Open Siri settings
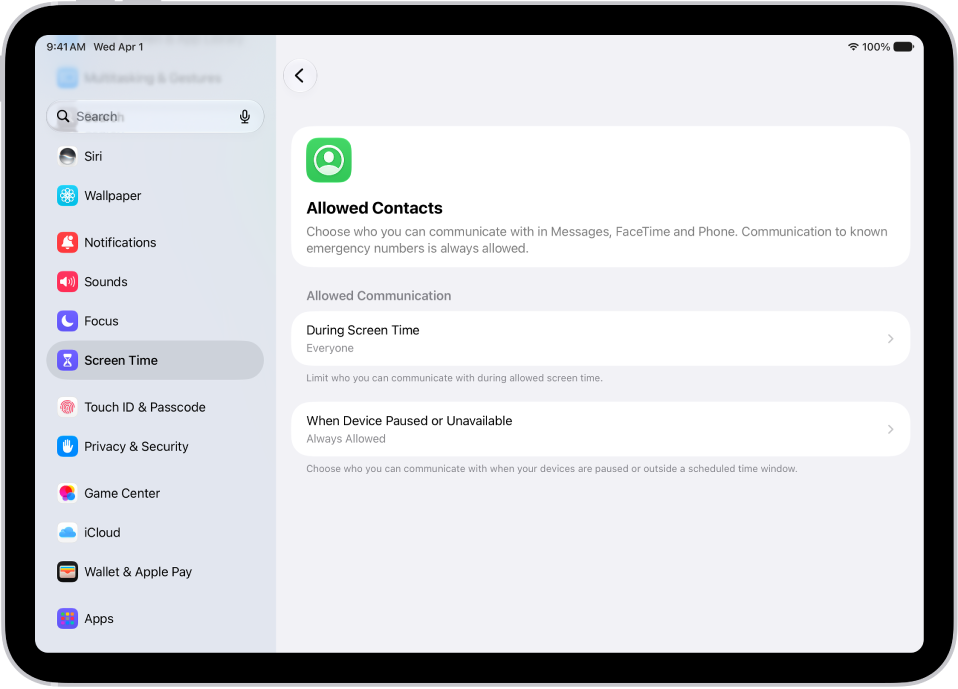 [x=155, y=156]
